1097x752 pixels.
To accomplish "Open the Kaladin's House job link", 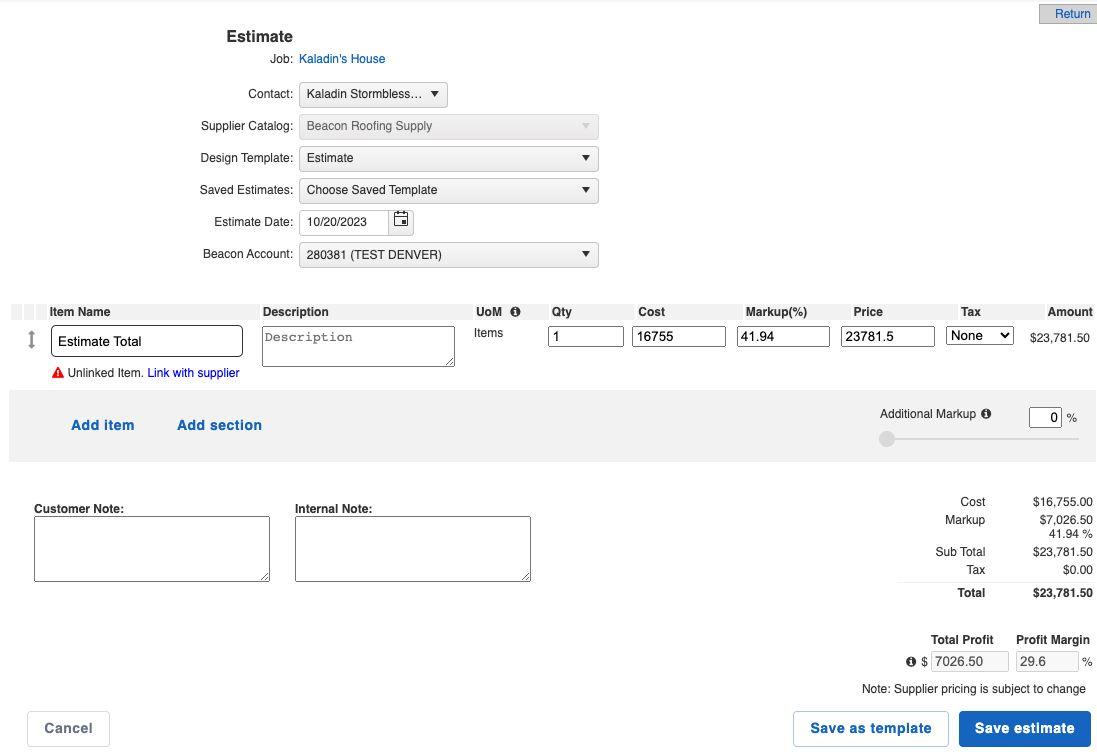I will coord(342,59).
